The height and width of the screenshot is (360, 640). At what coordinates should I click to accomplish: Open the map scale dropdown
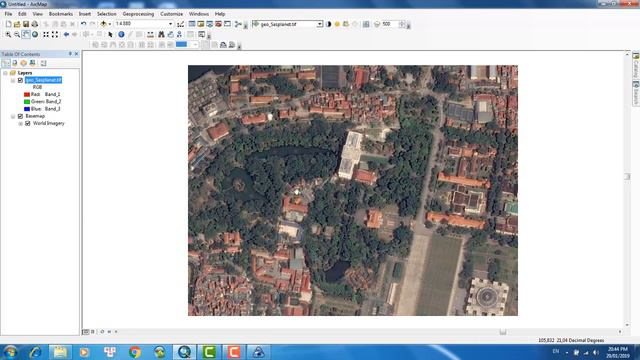(x=171, y=24)
